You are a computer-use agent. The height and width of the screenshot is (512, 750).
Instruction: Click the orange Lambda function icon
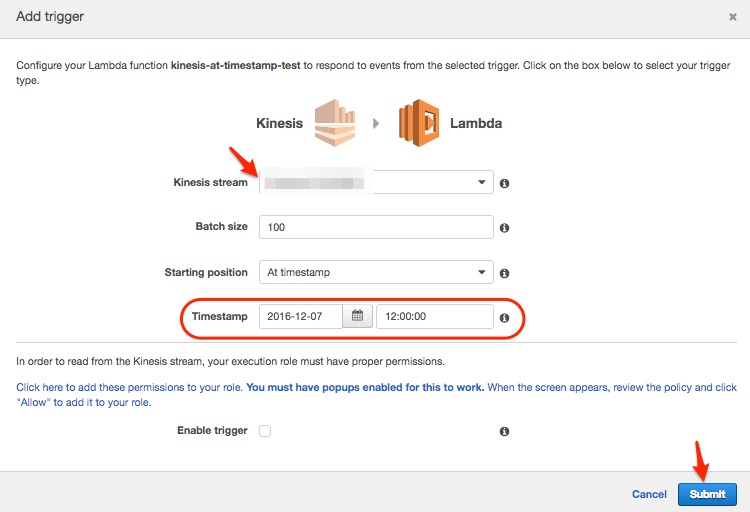click(x=418, y=123)
